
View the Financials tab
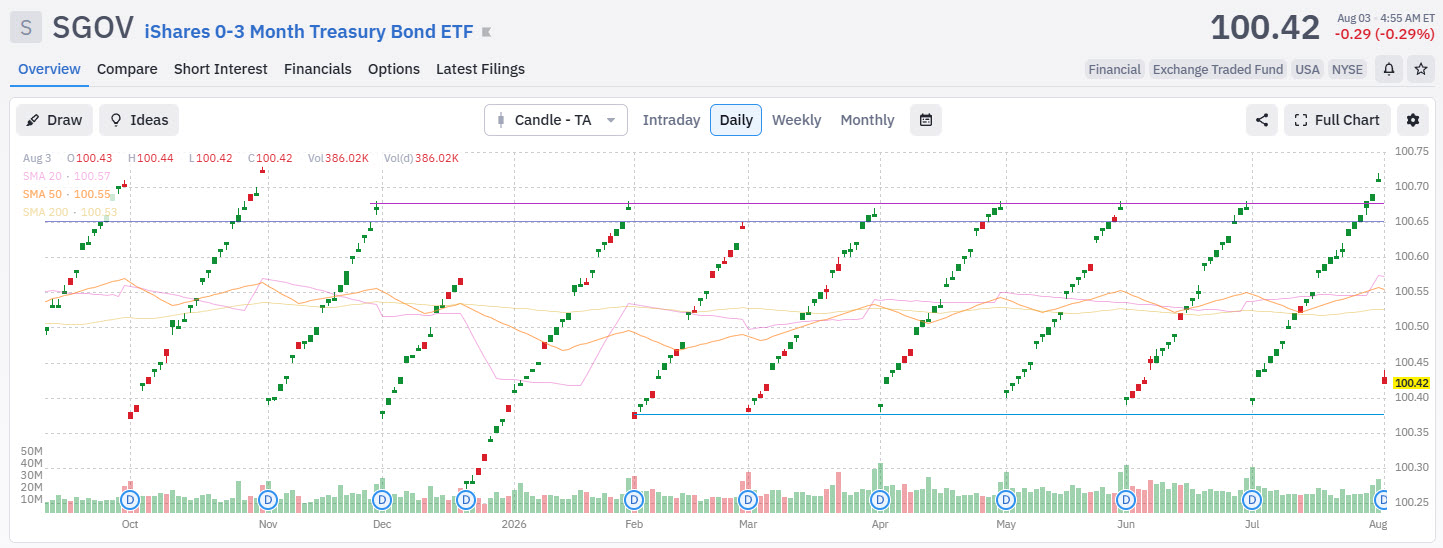click(x=318, y=69)
